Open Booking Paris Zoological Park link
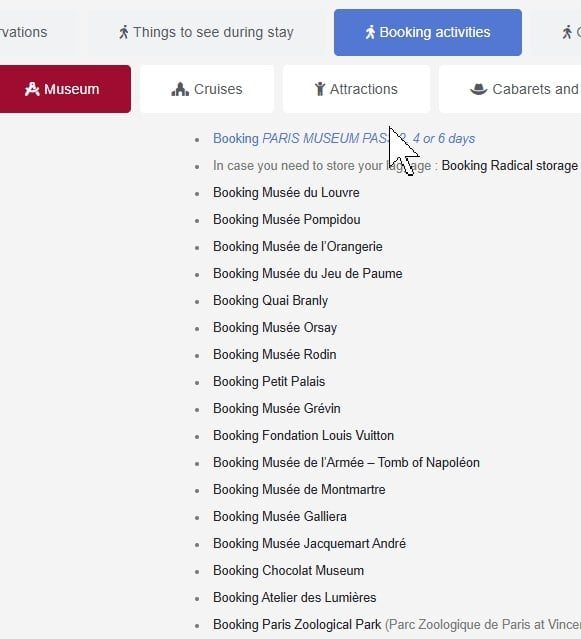The image size is (581, 639). coord(297,625)
